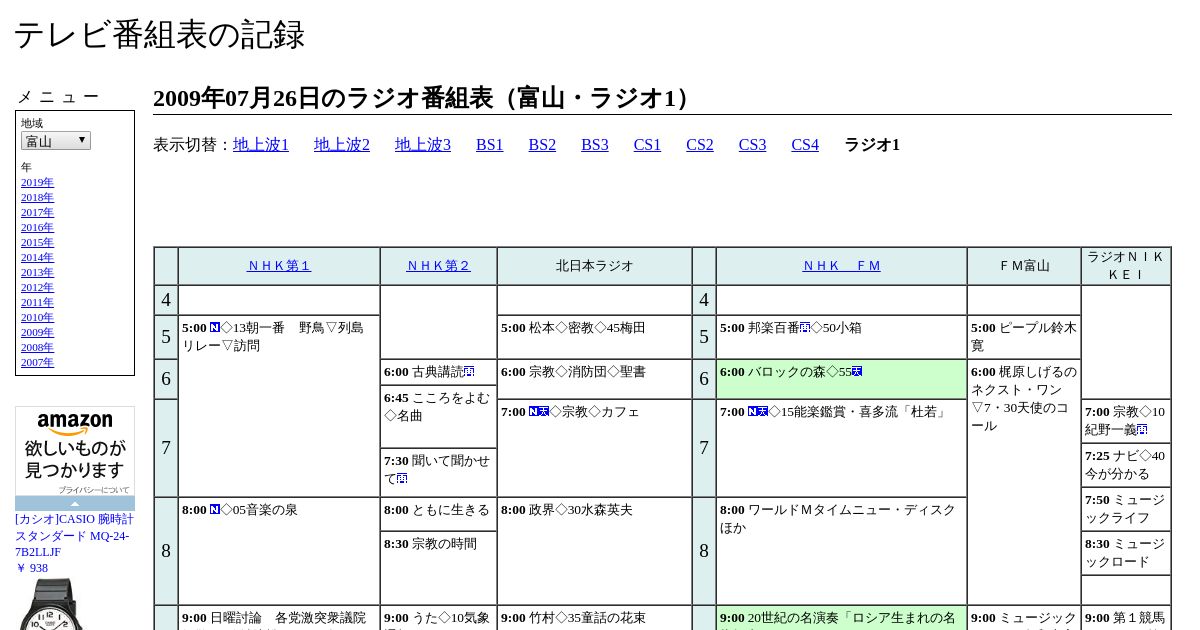Open the 2016年 archive link
Viewport: 1200px width, 630px height.
coord(37,228)
